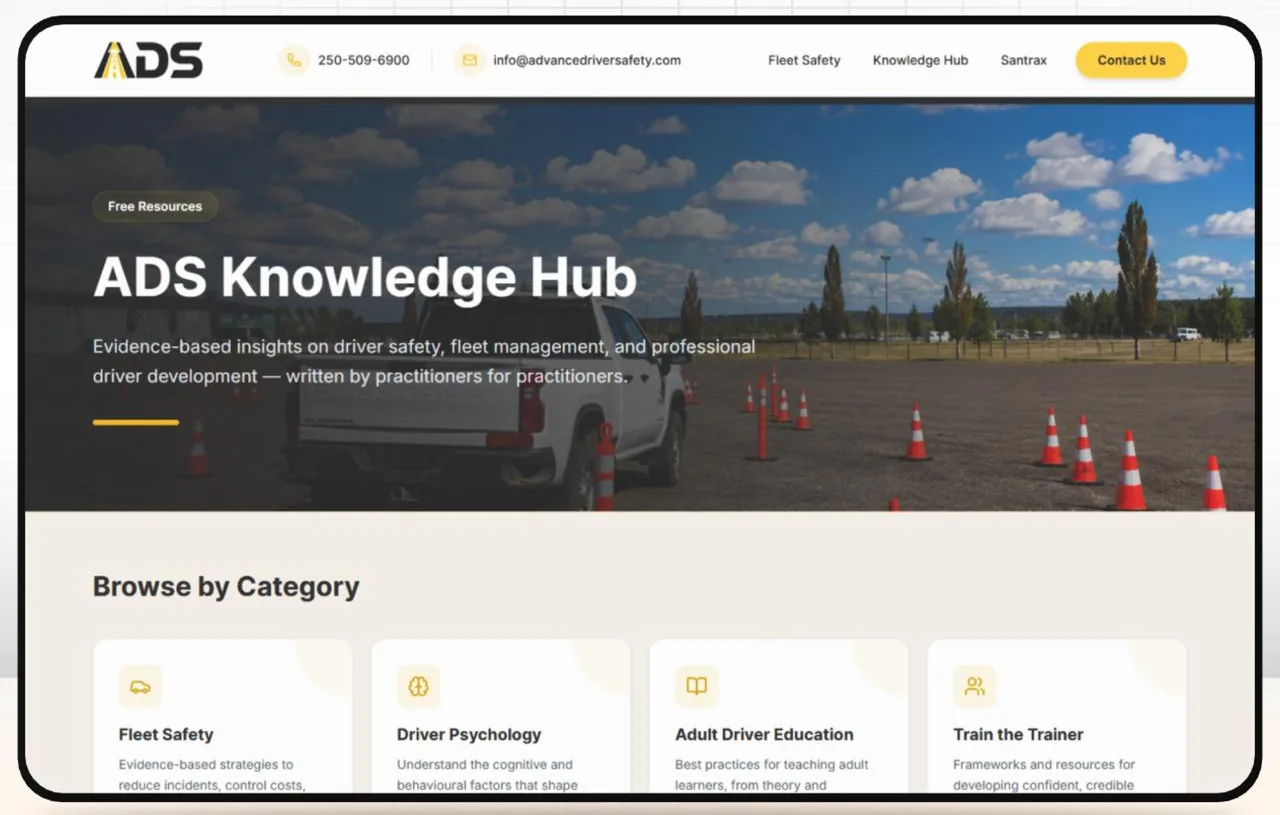Click the ADS Knowledge Hub hero heading

365,277
